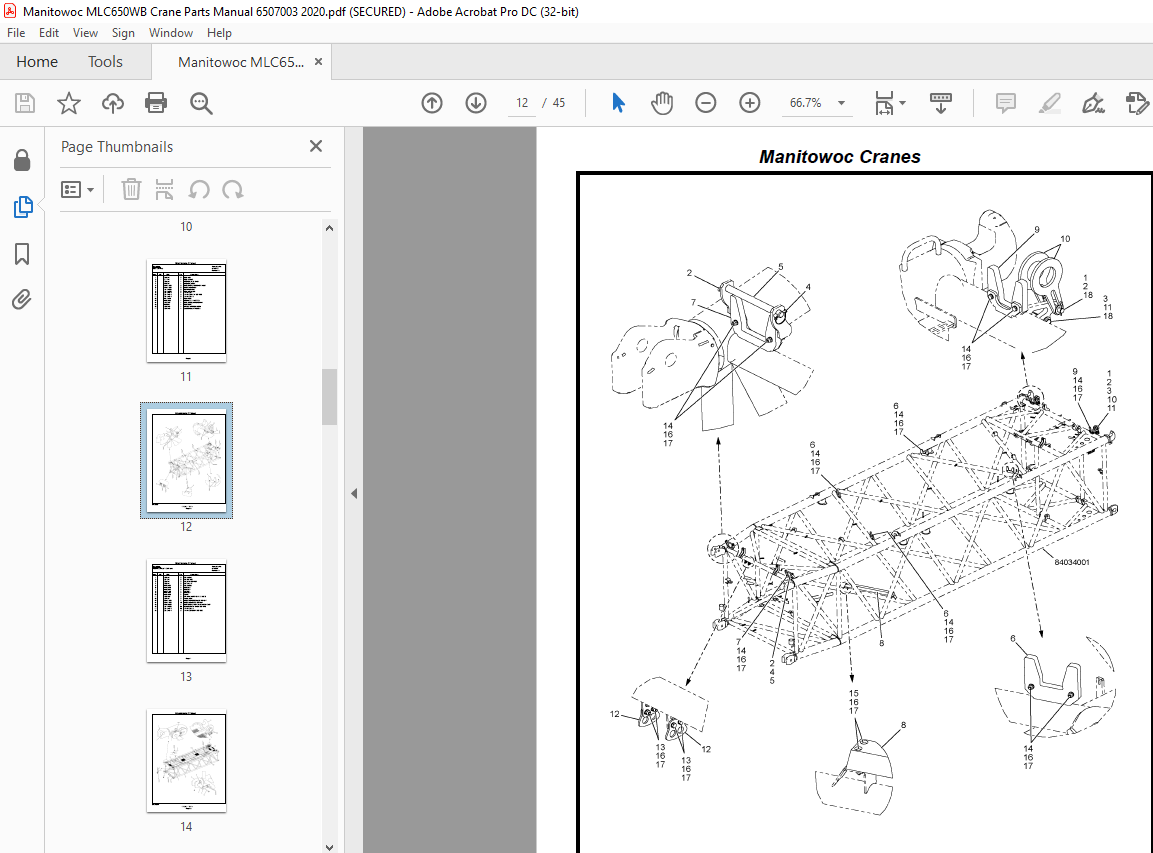Viewport: 1153px width, 853px height.
Task: Open the zoom level dropdown arrow
Action: pos(841,103)
